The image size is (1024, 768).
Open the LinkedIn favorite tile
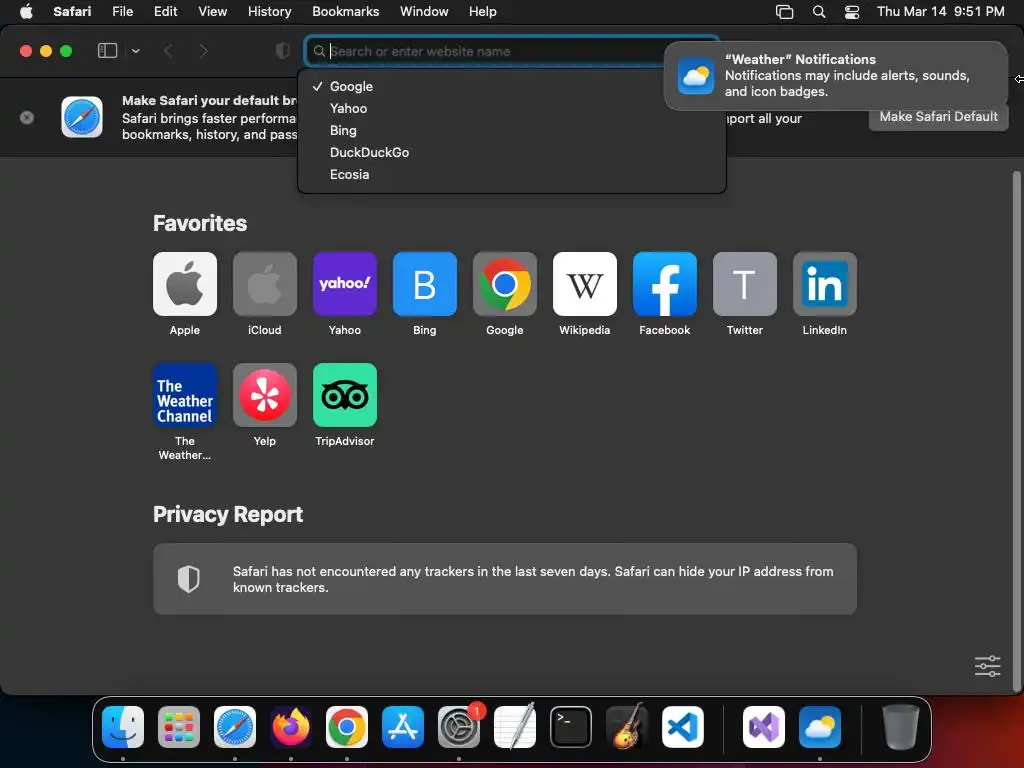(x=825, y=284)
